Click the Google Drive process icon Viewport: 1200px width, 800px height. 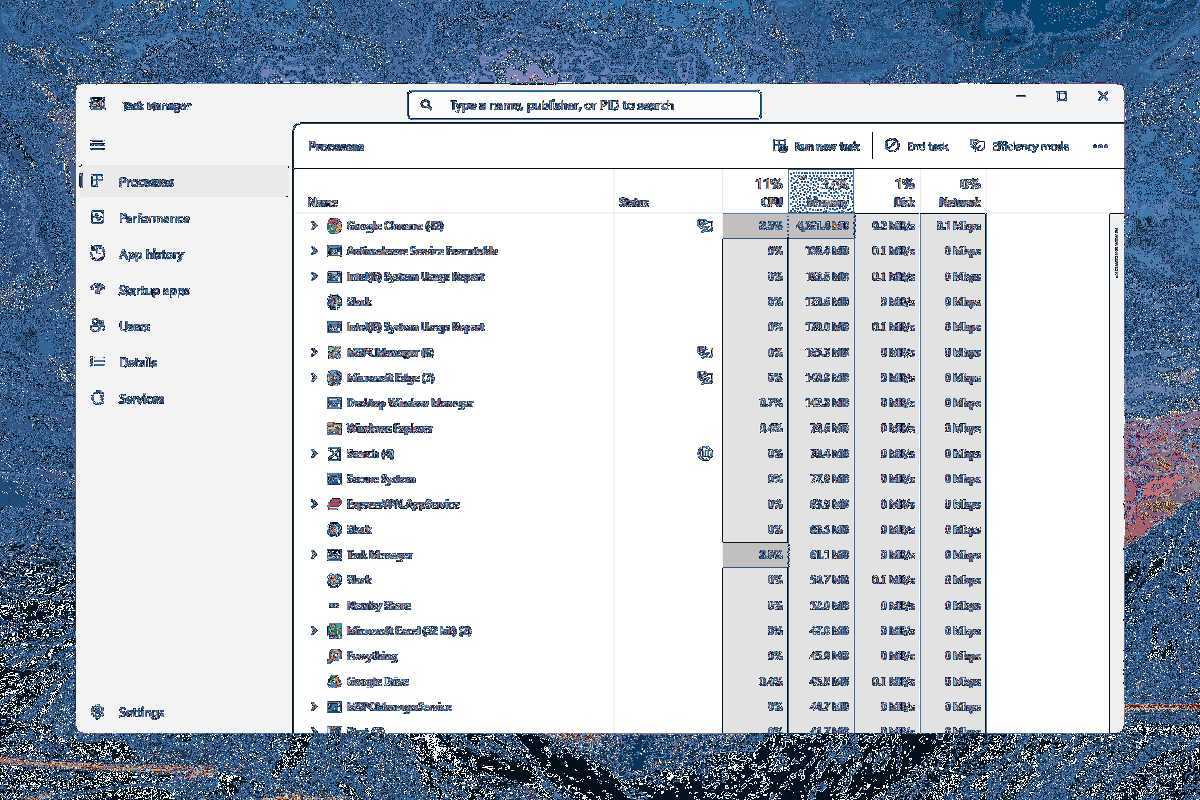point(334,681)
